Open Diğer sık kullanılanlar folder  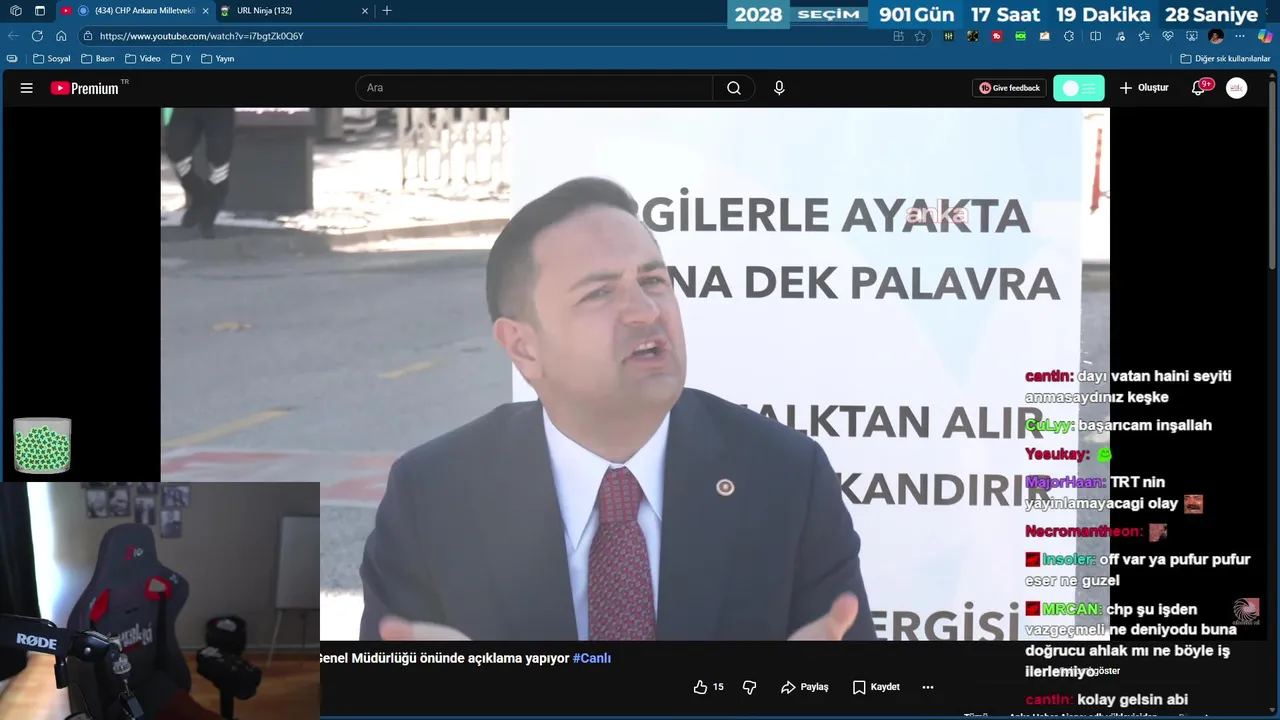[1225, 59]
